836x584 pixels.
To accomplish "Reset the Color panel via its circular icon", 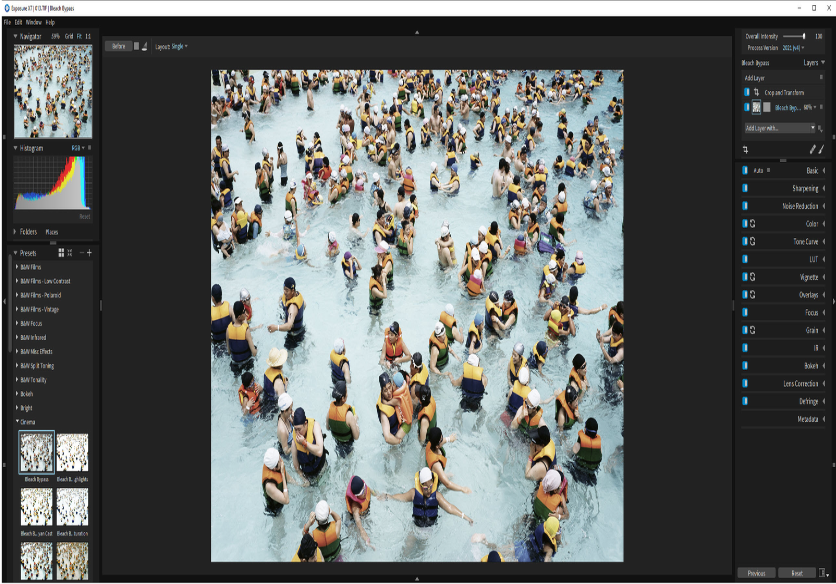I will pos(753,224).
